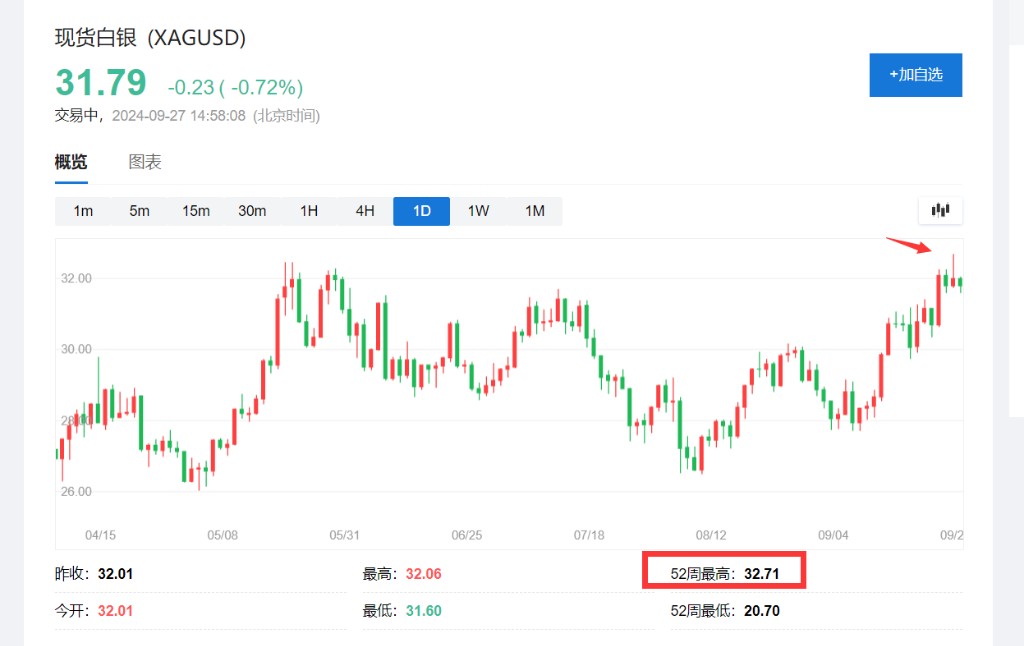
Task: Switch to the 4H timeframe
Action: coord(365,211)
